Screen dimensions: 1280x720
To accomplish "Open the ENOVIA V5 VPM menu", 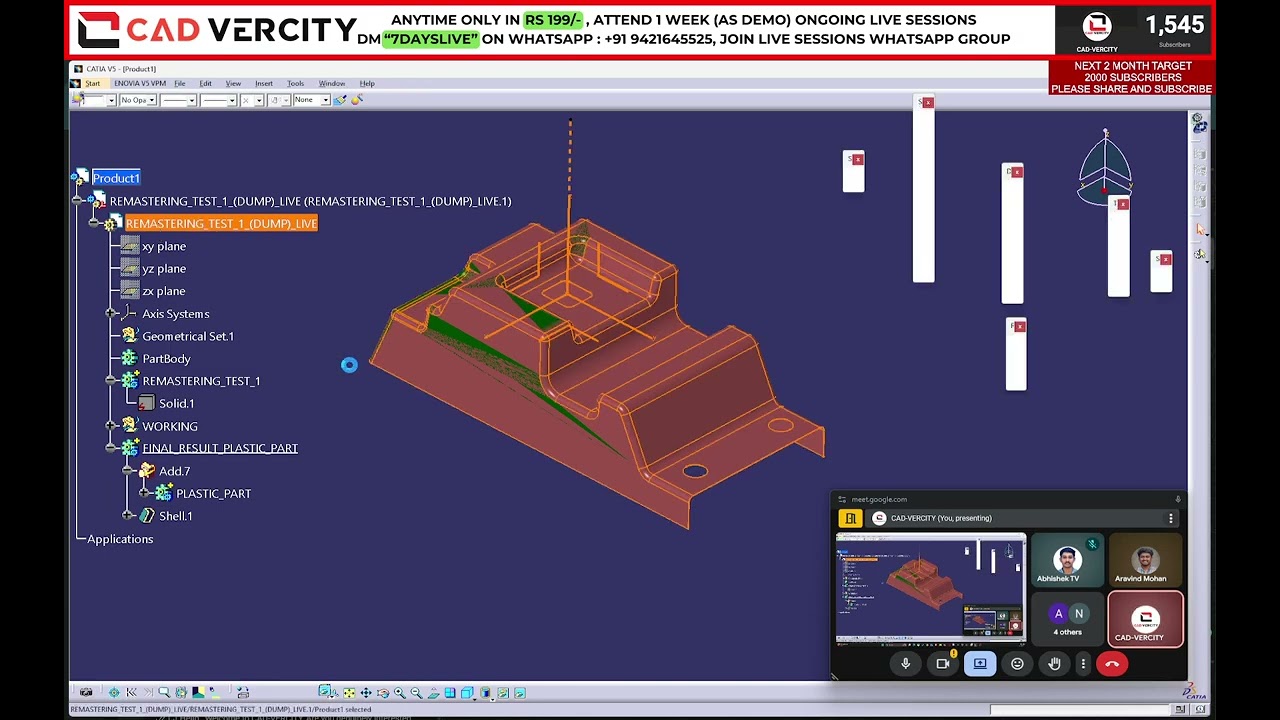I will pos(140,83).
